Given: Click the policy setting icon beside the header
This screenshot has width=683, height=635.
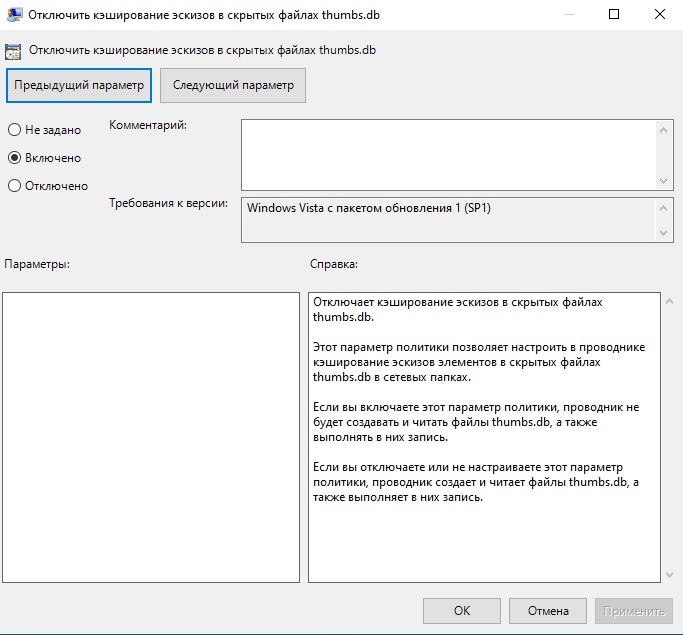Looking at the screenshot, I should (14, 50).
